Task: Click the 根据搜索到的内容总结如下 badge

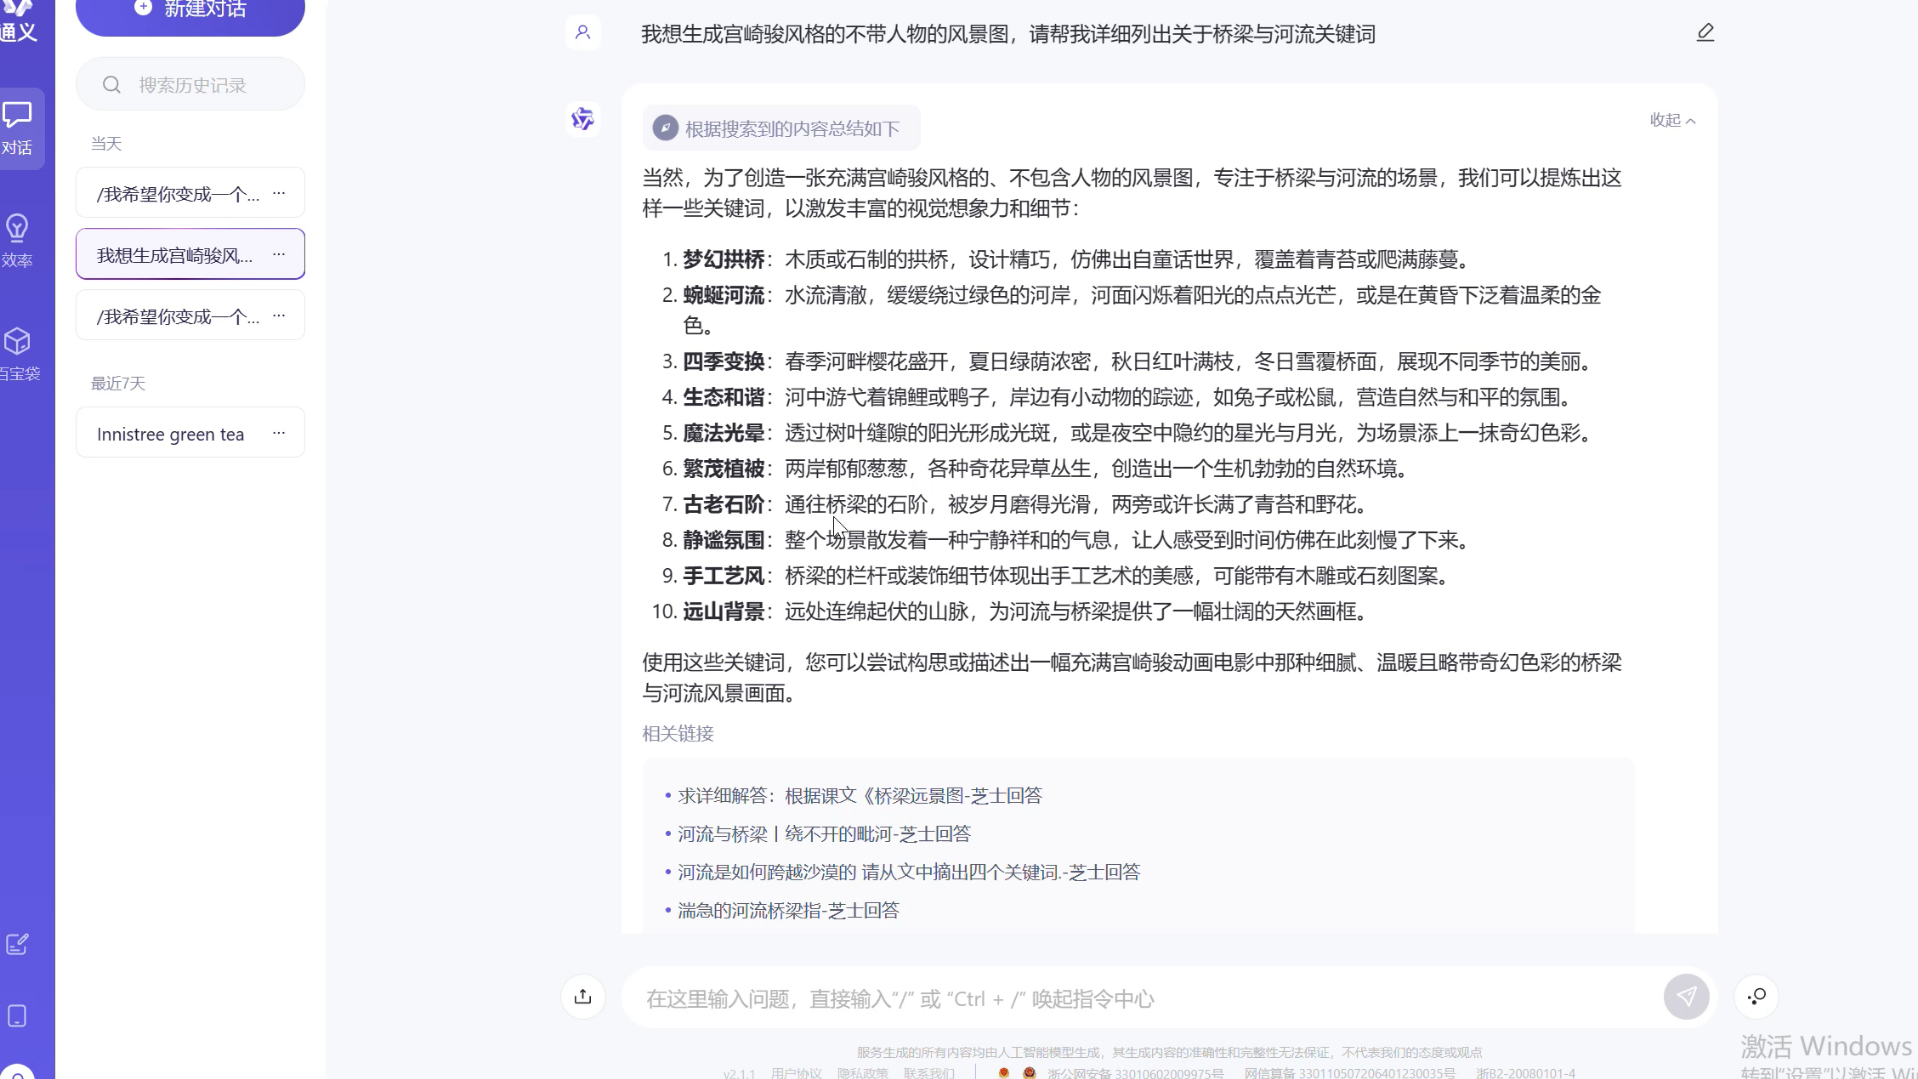Action: (x=780, y=128)
